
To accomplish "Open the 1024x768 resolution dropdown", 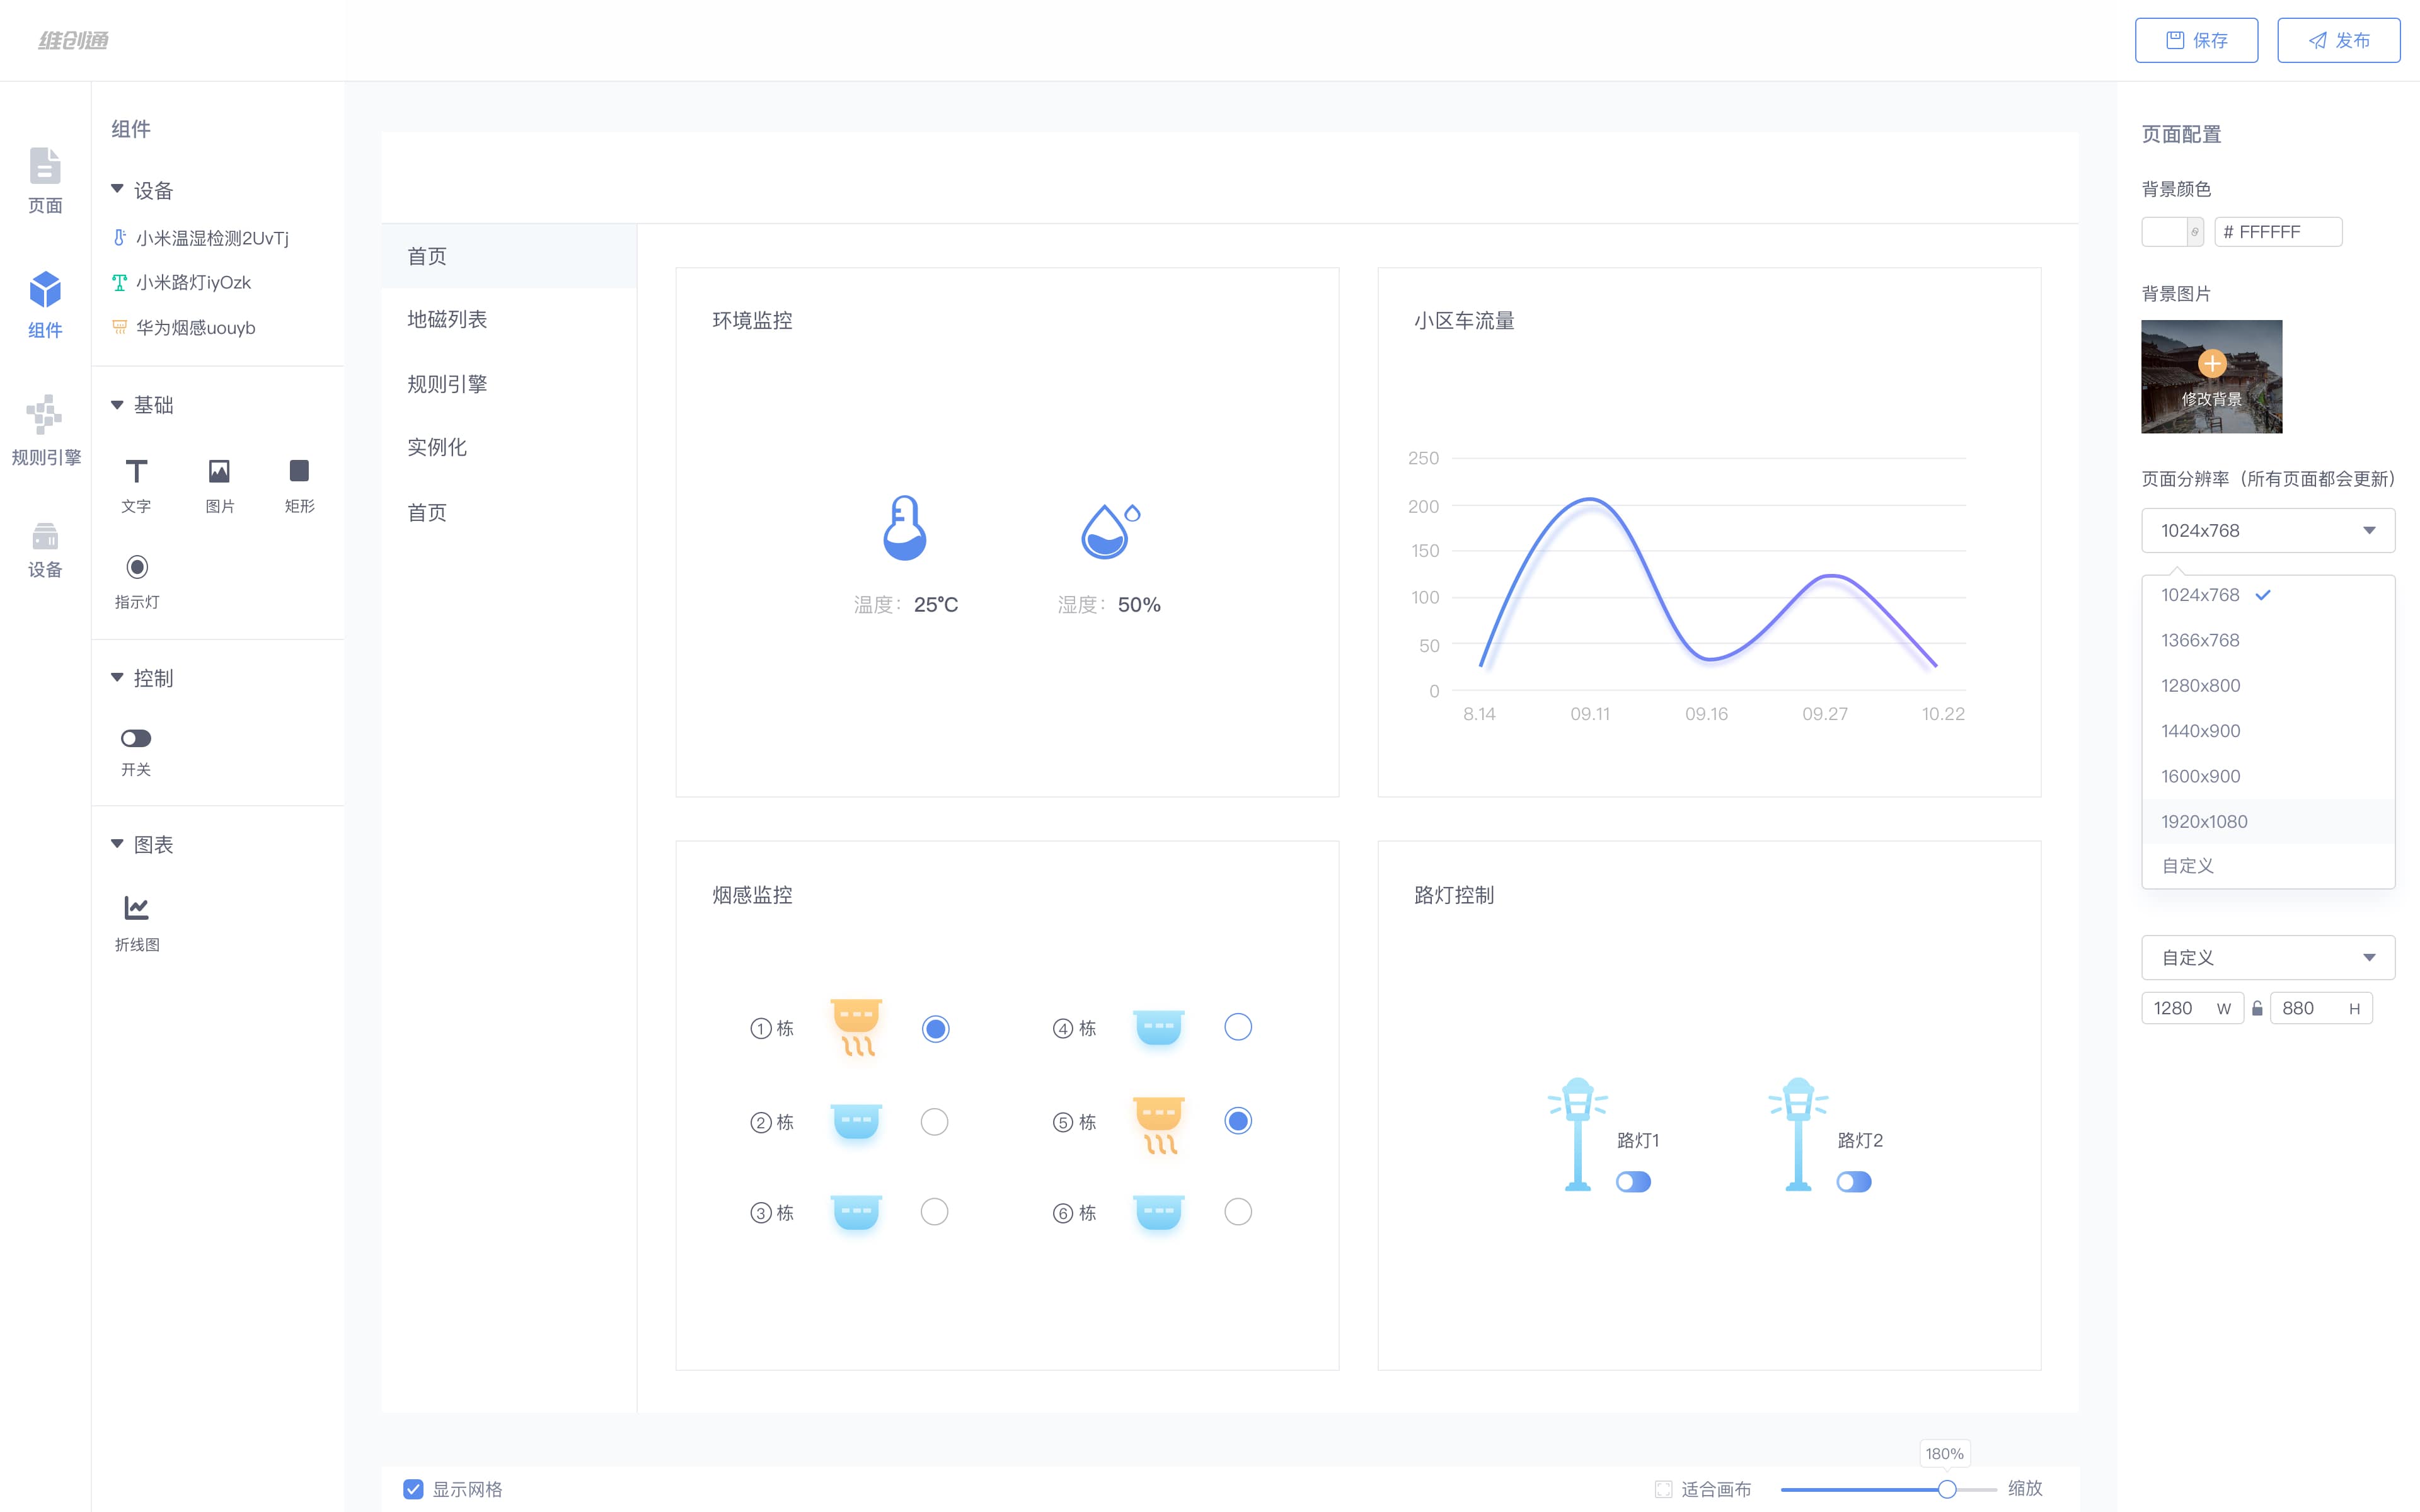I will pyautogui.click(x=2268, y=530).
